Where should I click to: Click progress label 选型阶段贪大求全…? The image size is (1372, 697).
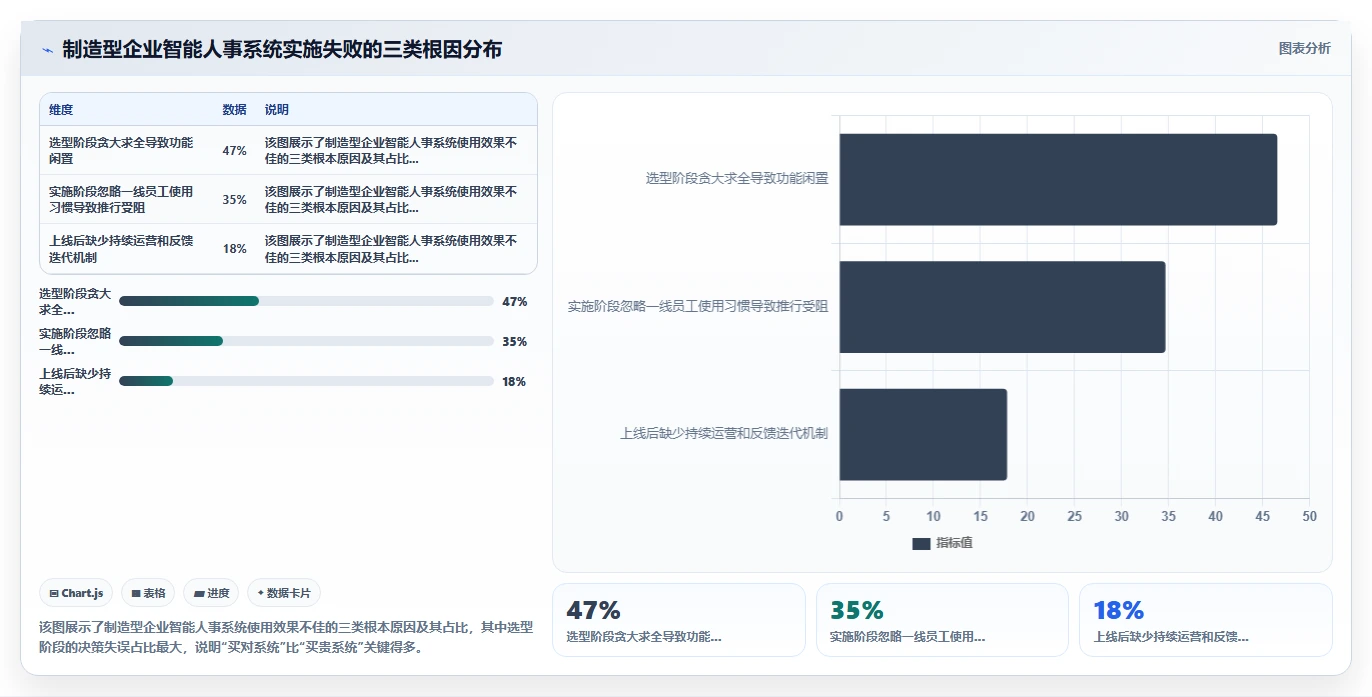tap(75, 301)
